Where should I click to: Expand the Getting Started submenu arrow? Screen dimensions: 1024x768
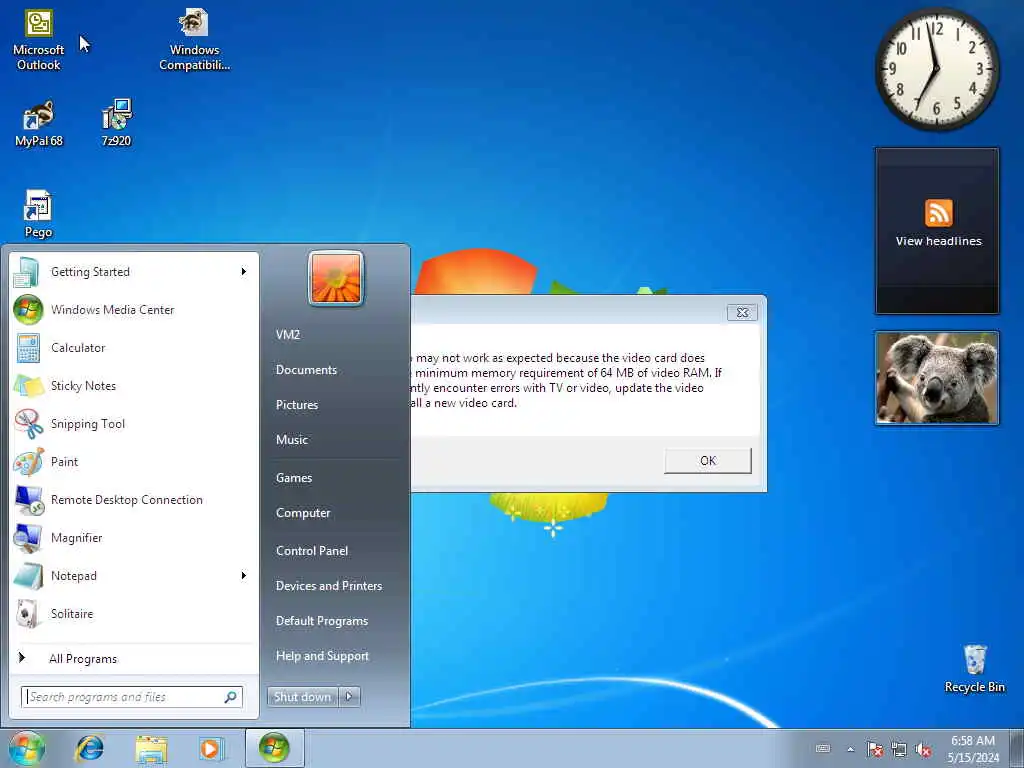pyautogui.click(x=244, y=272)
